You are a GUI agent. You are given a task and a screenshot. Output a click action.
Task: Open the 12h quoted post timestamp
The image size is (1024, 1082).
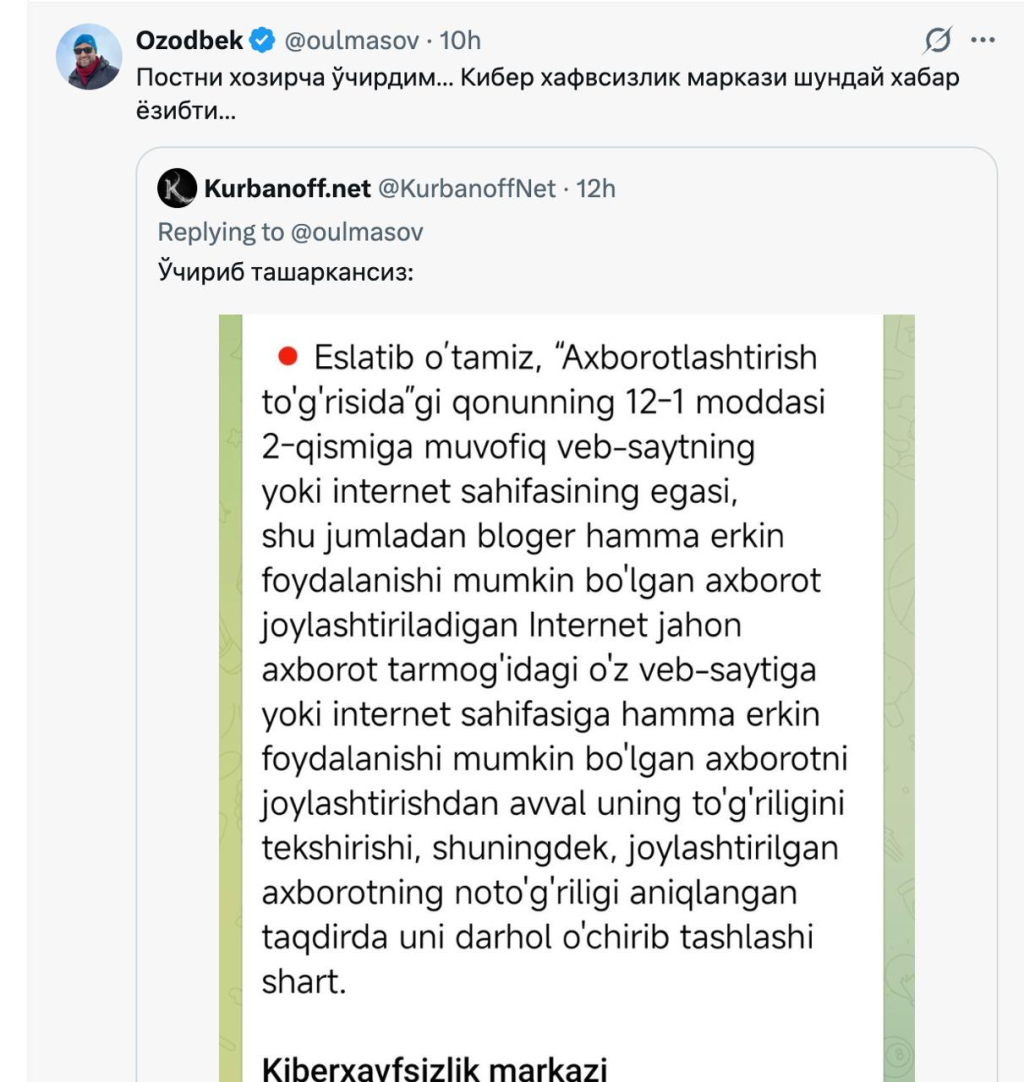(x=596, y=188)
